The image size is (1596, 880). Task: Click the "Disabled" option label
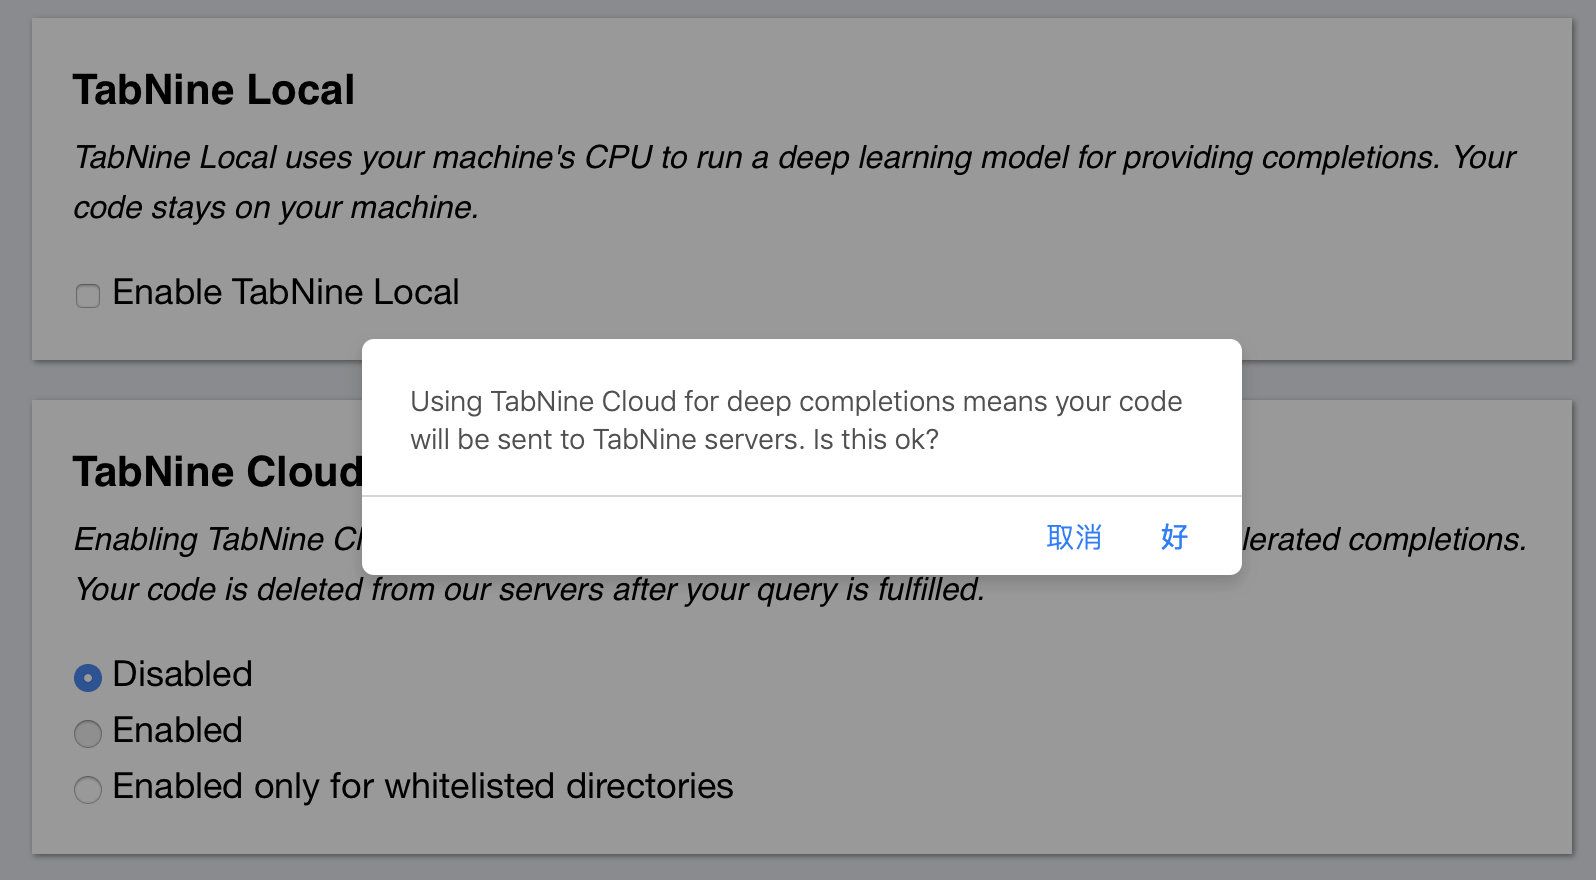[x=182, y=674]
